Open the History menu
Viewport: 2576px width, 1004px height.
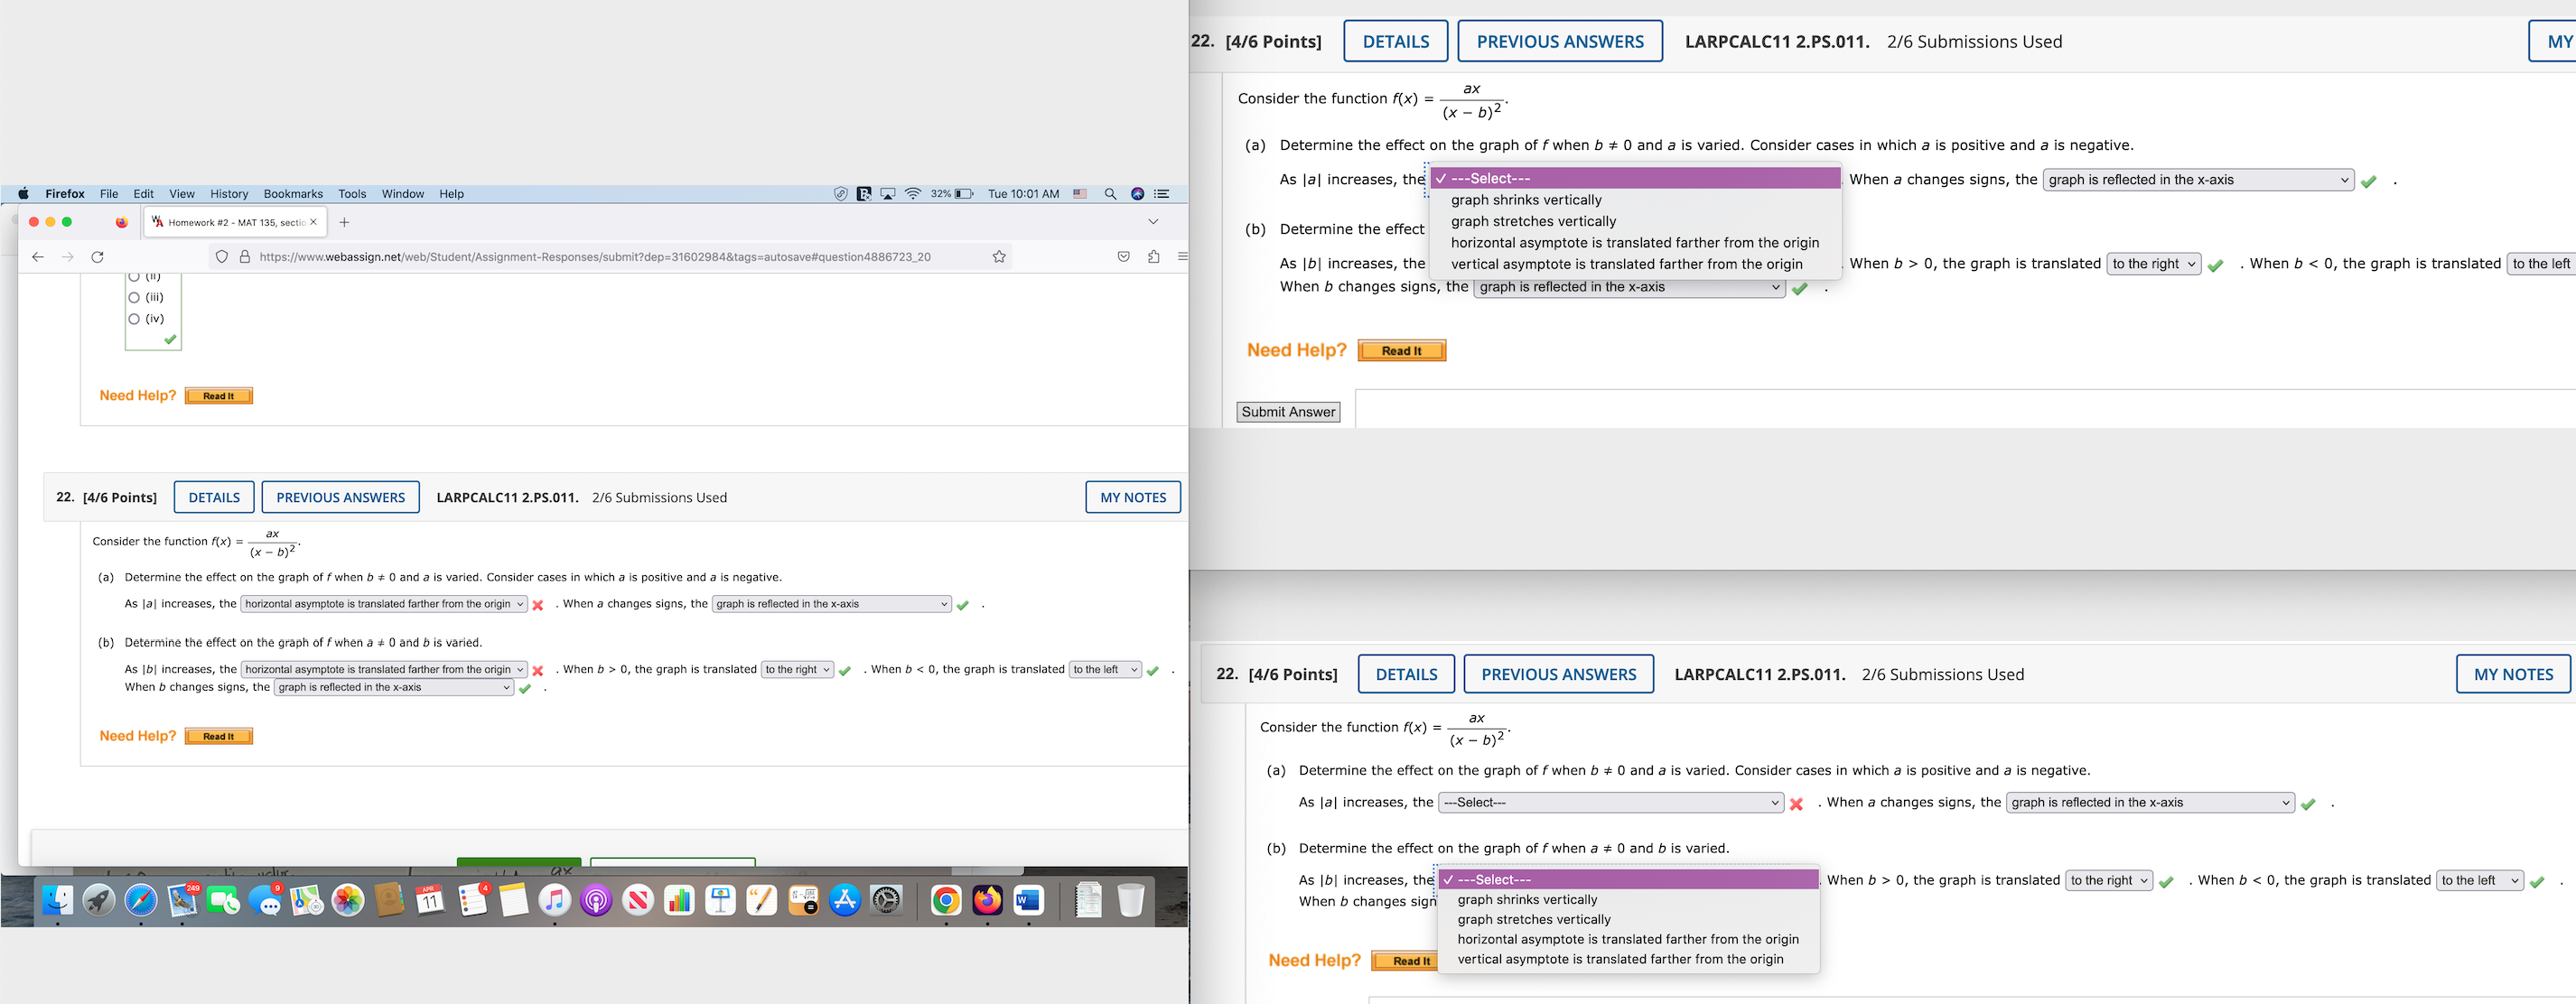229,193
